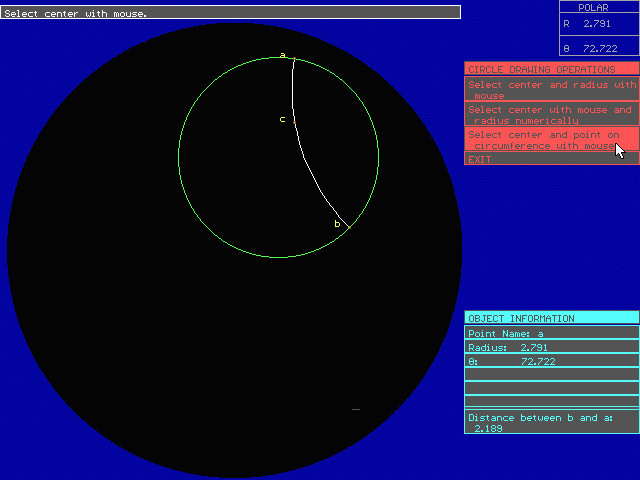The height and width of the screenshot is (480, 640).
Task: Choose 'Select center with mouse and radius numerically'
Action: point(552,114)
